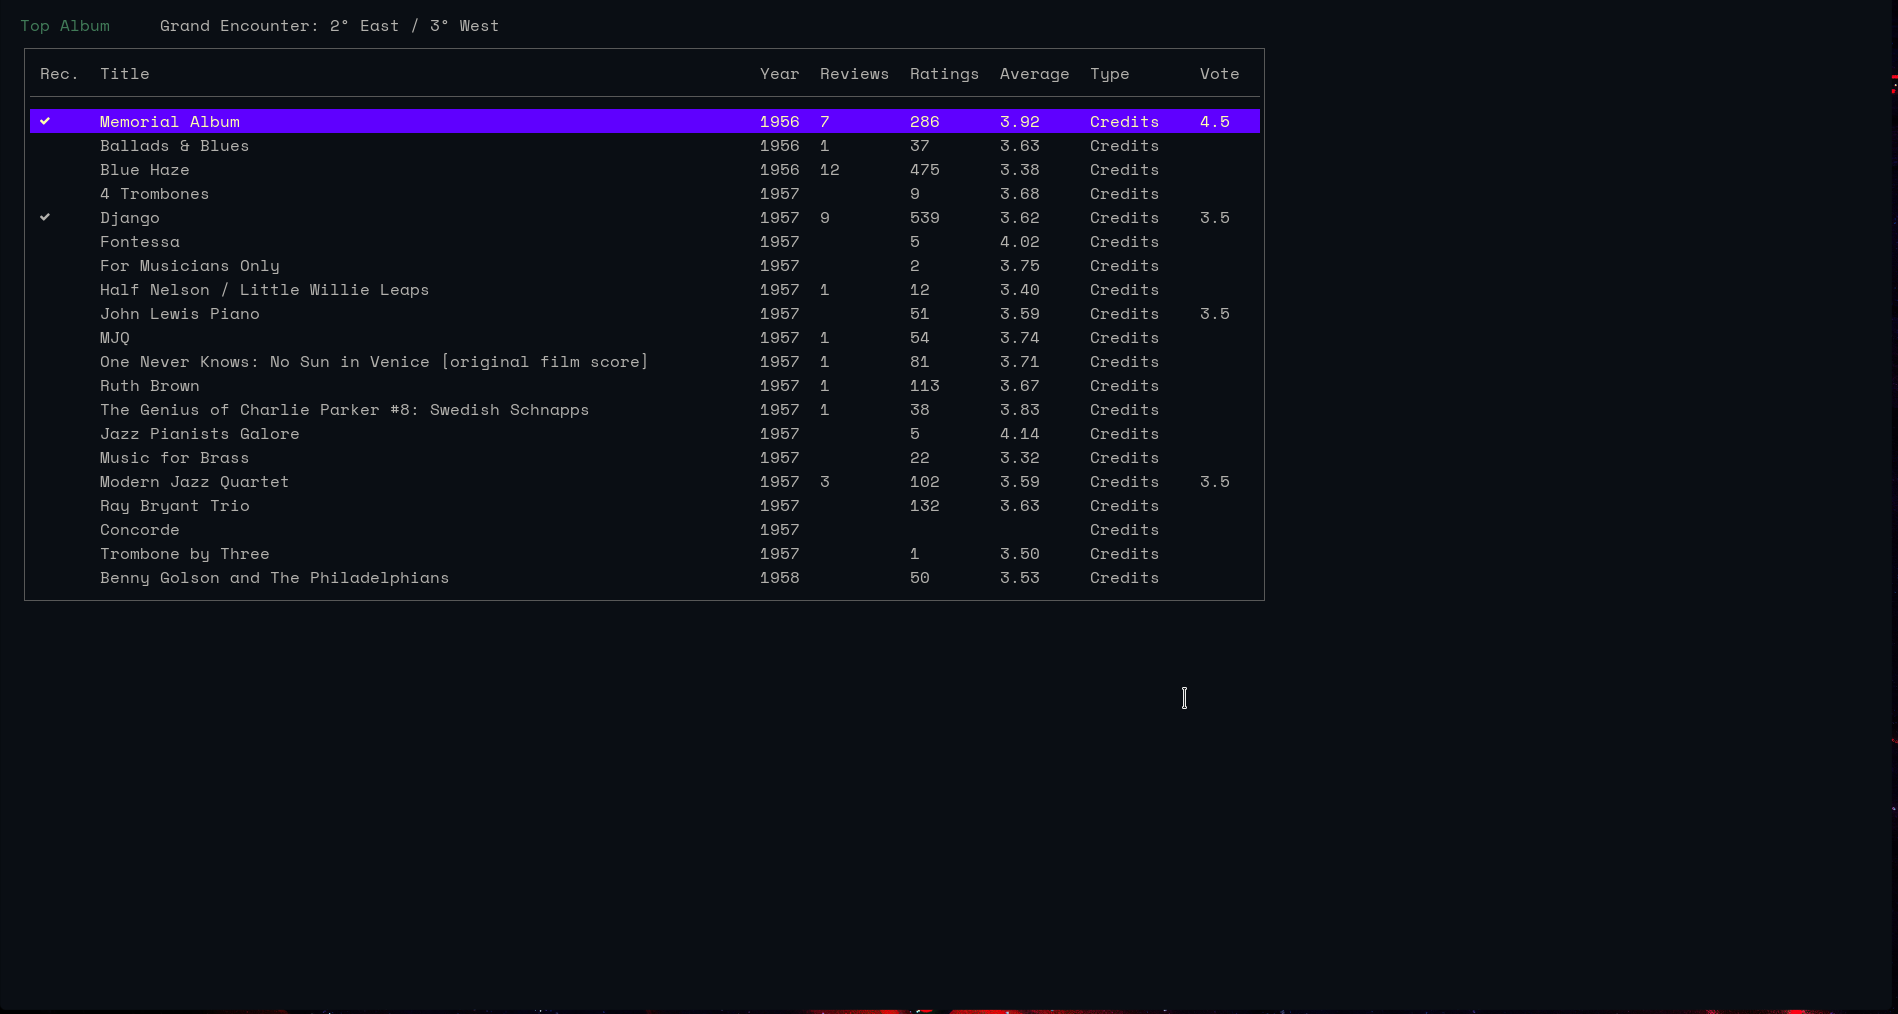Click the checkmark on Memorial Album row
The height and width of the screenshot is (1014, 1898).
click(45, 121)
